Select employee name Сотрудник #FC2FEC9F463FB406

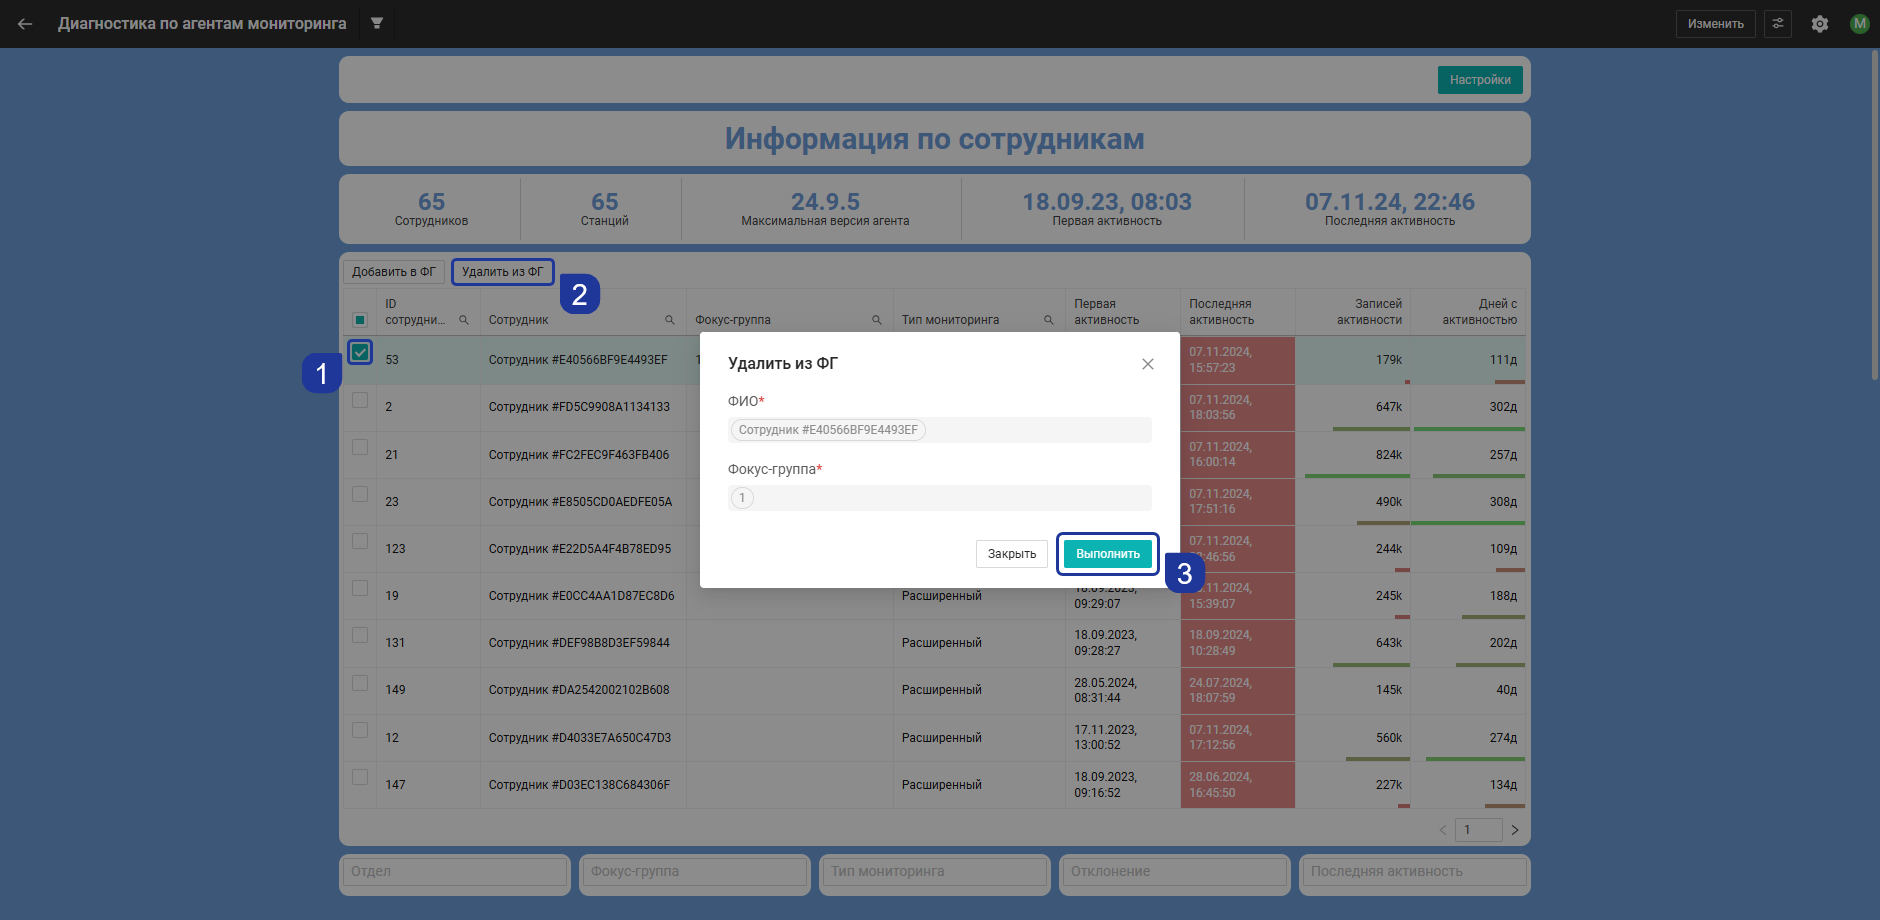point(579,455)
